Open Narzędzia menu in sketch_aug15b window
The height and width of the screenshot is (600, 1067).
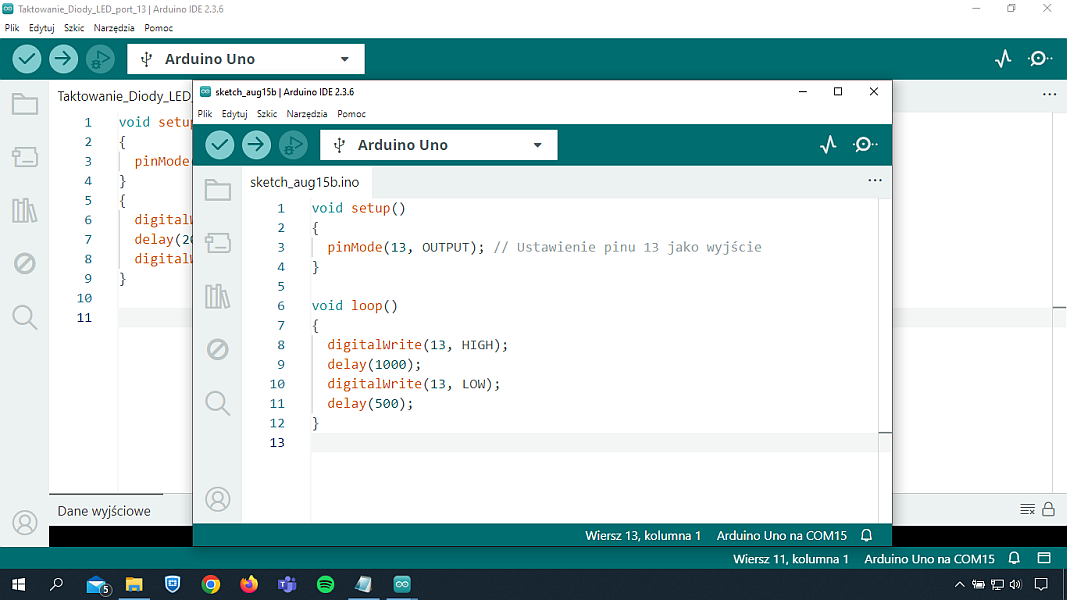pyautogui.click(x=307, y=114)
